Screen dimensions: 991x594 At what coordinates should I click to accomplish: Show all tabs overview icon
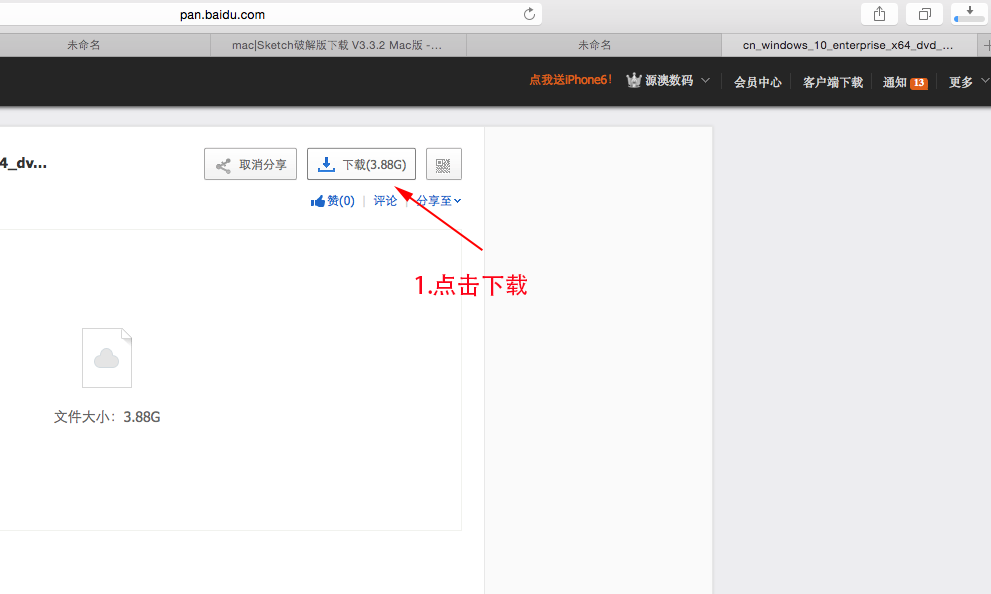924,14
